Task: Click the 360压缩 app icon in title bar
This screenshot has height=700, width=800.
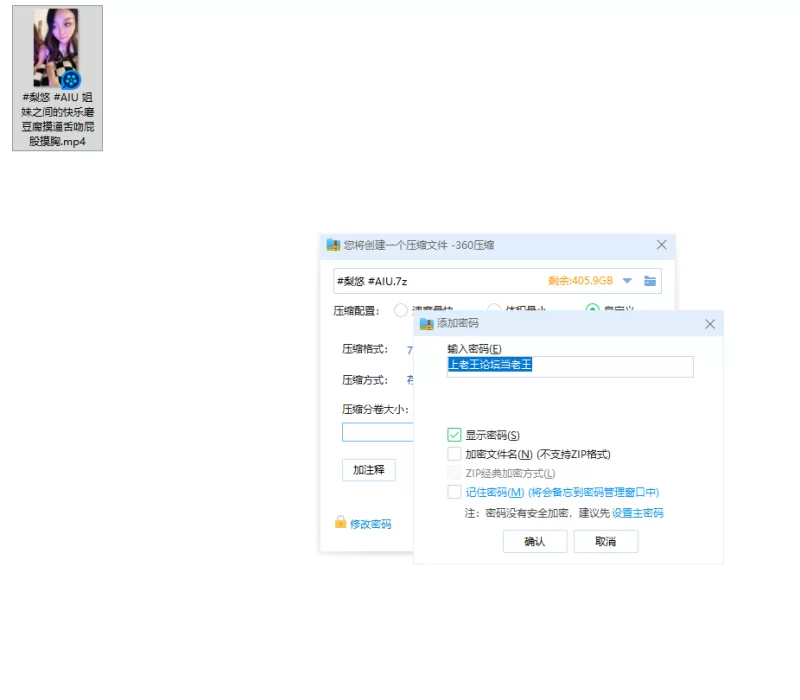Action: click(333, 245)
